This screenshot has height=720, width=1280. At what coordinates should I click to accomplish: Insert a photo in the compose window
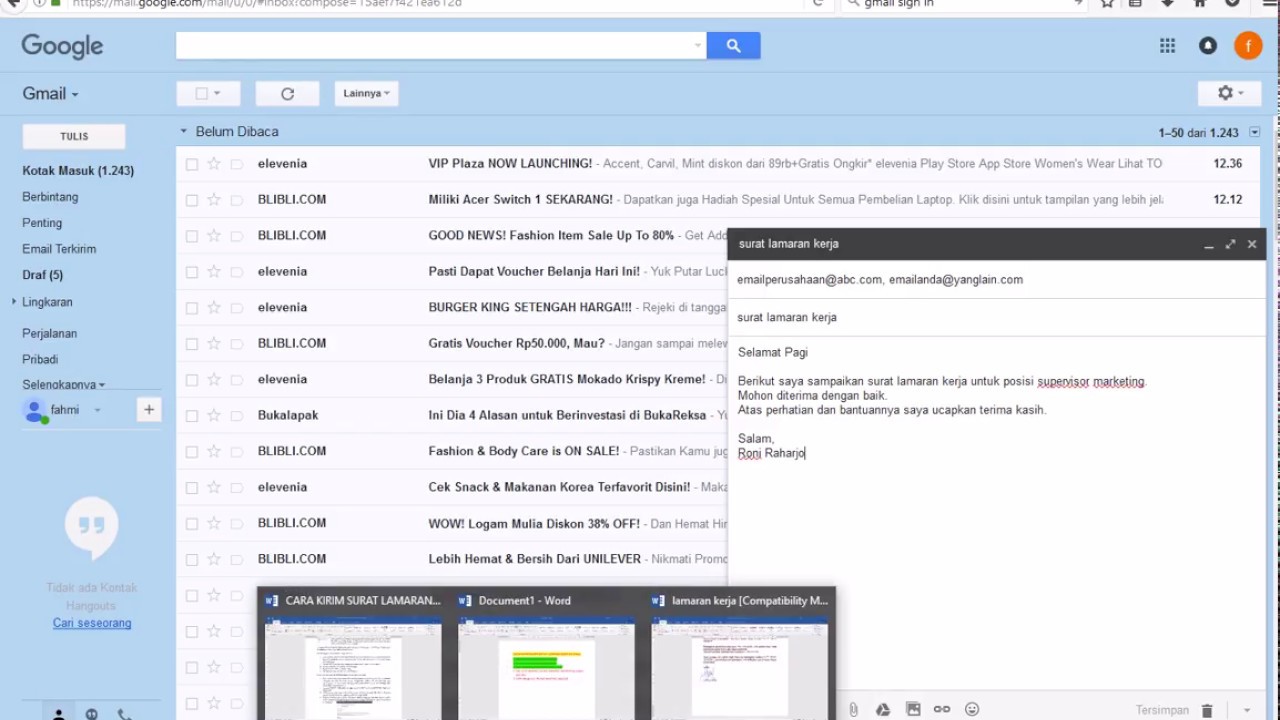coord(913,709)
